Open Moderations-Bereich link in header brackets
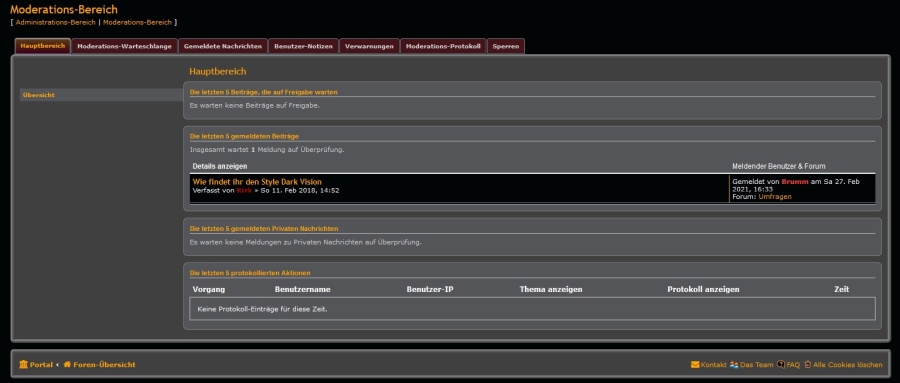 137,22
